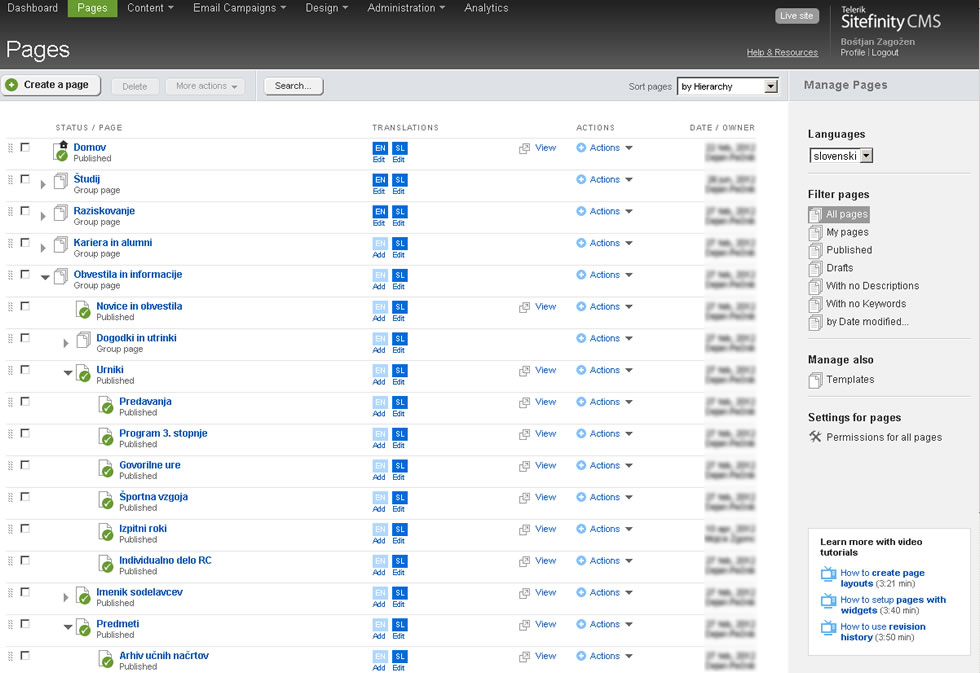The width and height of the screenshot is (980, 673).
Task: Click the Search... button
Action: [x=293, y=86]
